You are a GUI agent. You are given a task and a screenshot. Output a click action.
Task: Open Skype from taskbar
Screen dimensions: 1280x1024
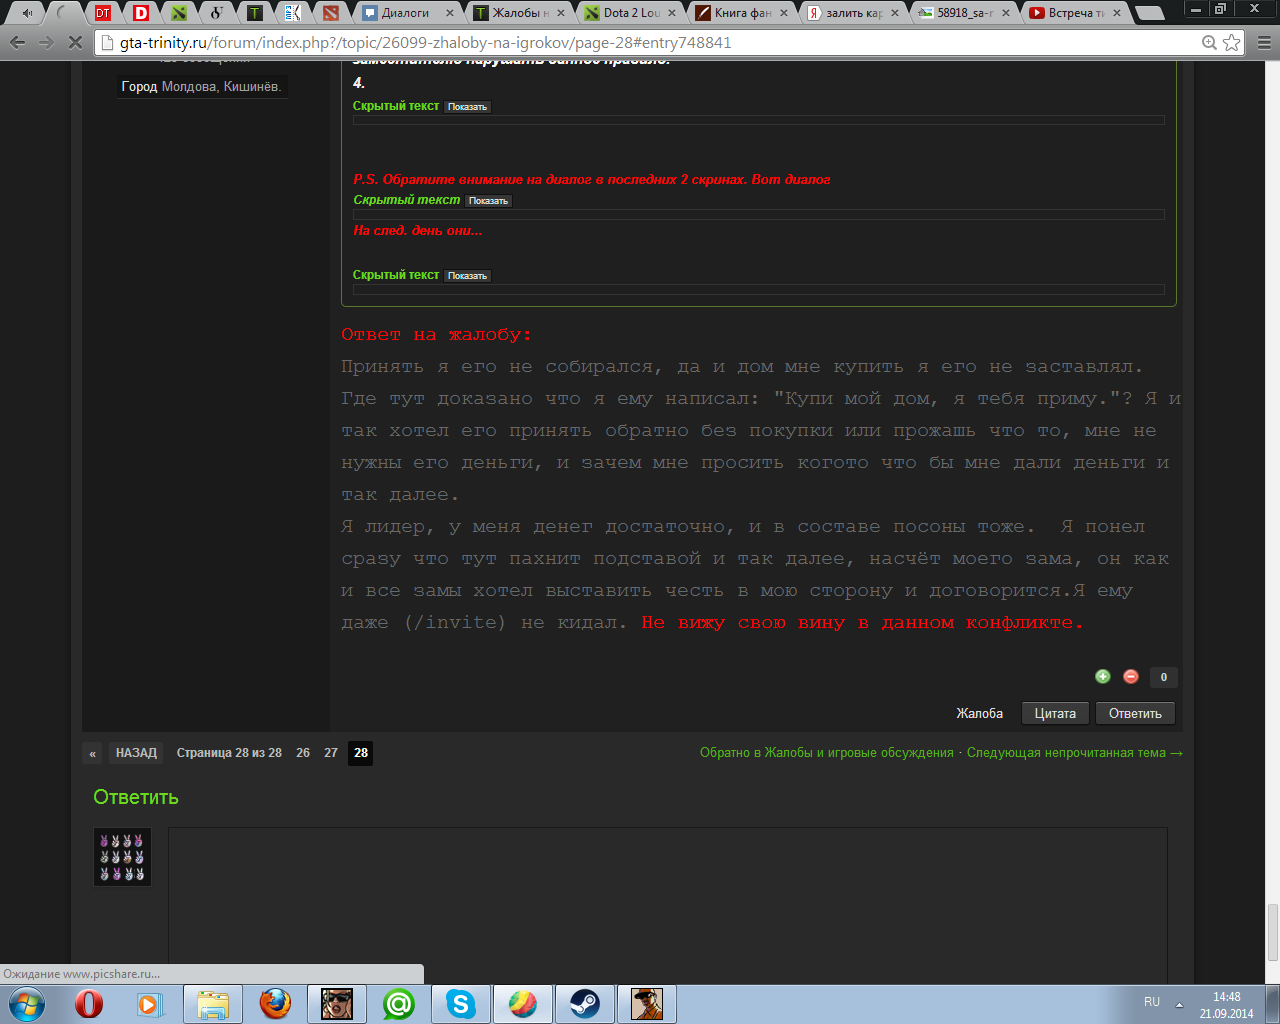point(461,1004)
